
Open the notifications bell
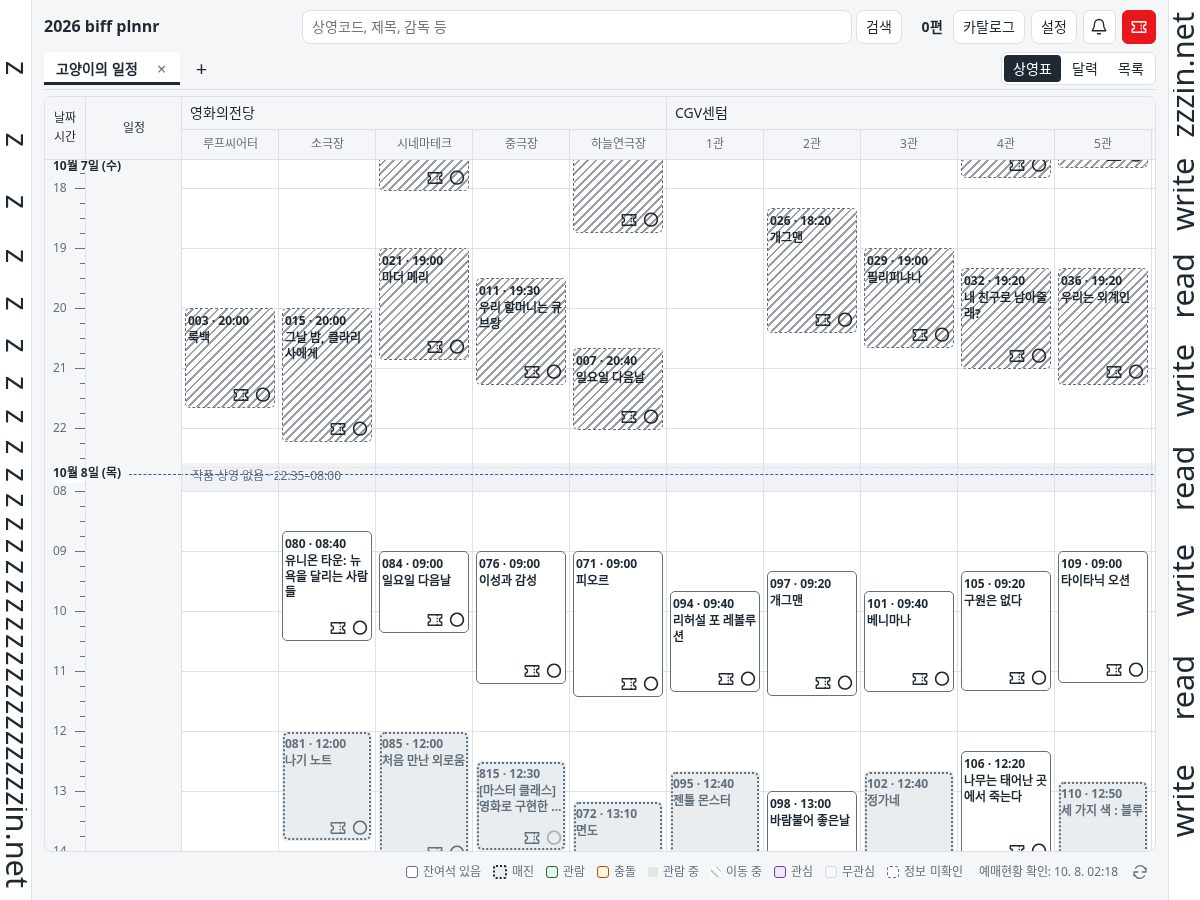(x=1099, y=27)
